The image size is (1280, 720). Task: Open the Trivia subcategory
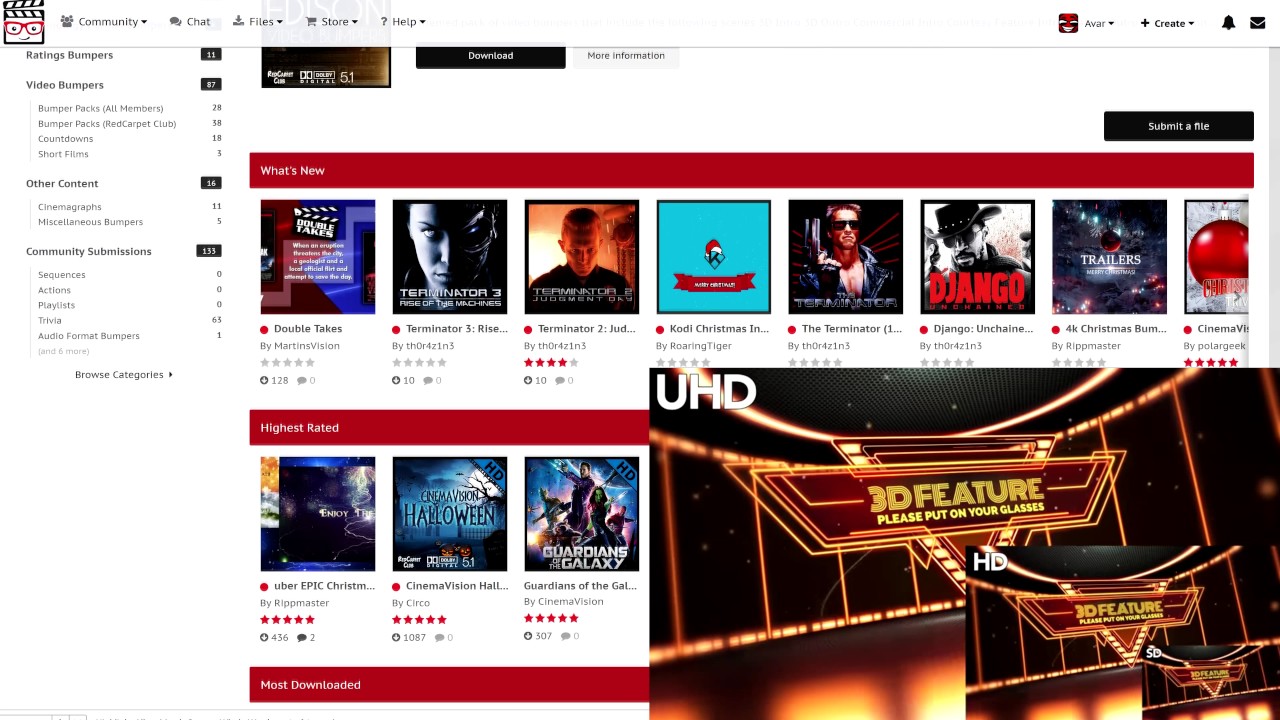pos(49,321)
